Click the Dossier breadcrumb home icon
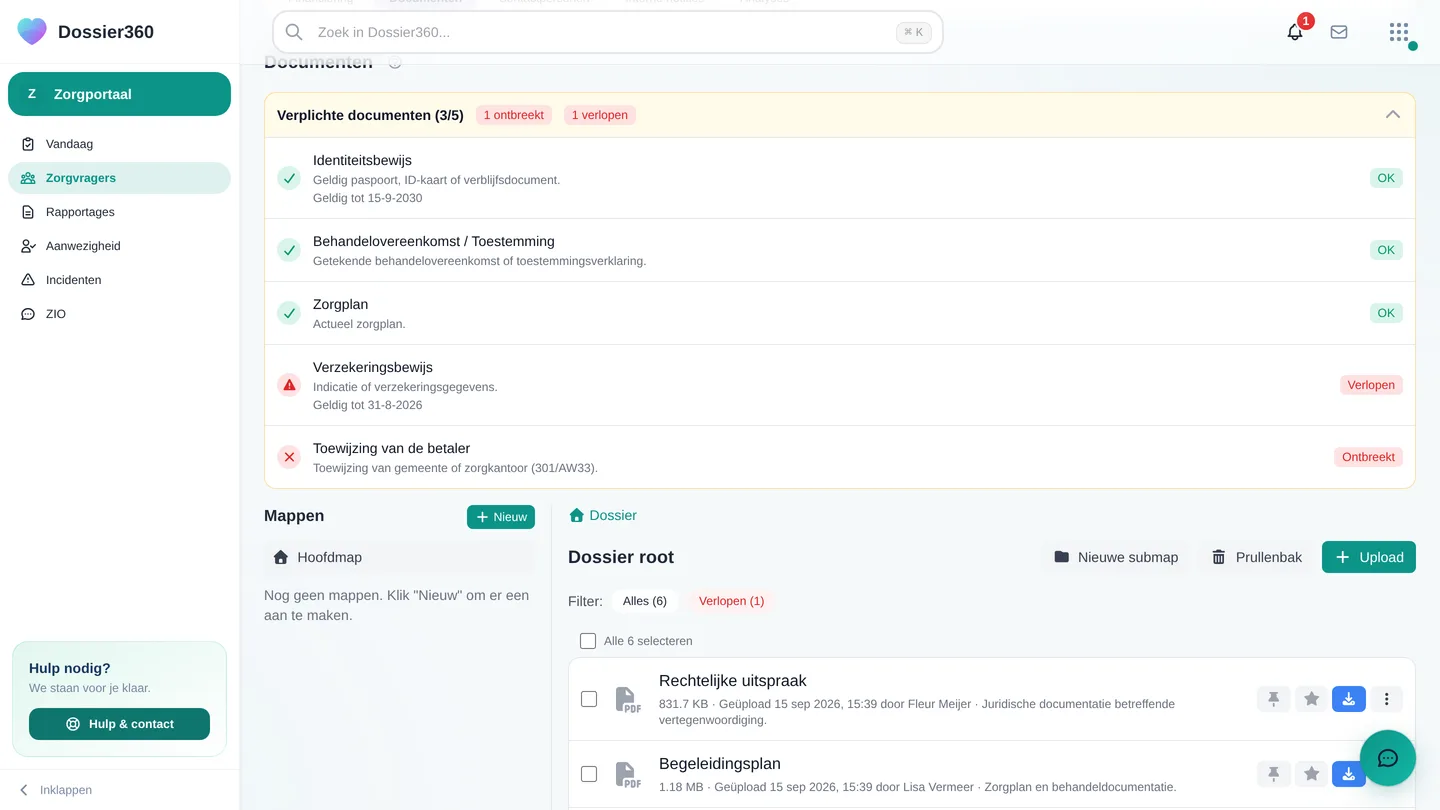The width and height of the screenshot is (1440, 810). 576,516
